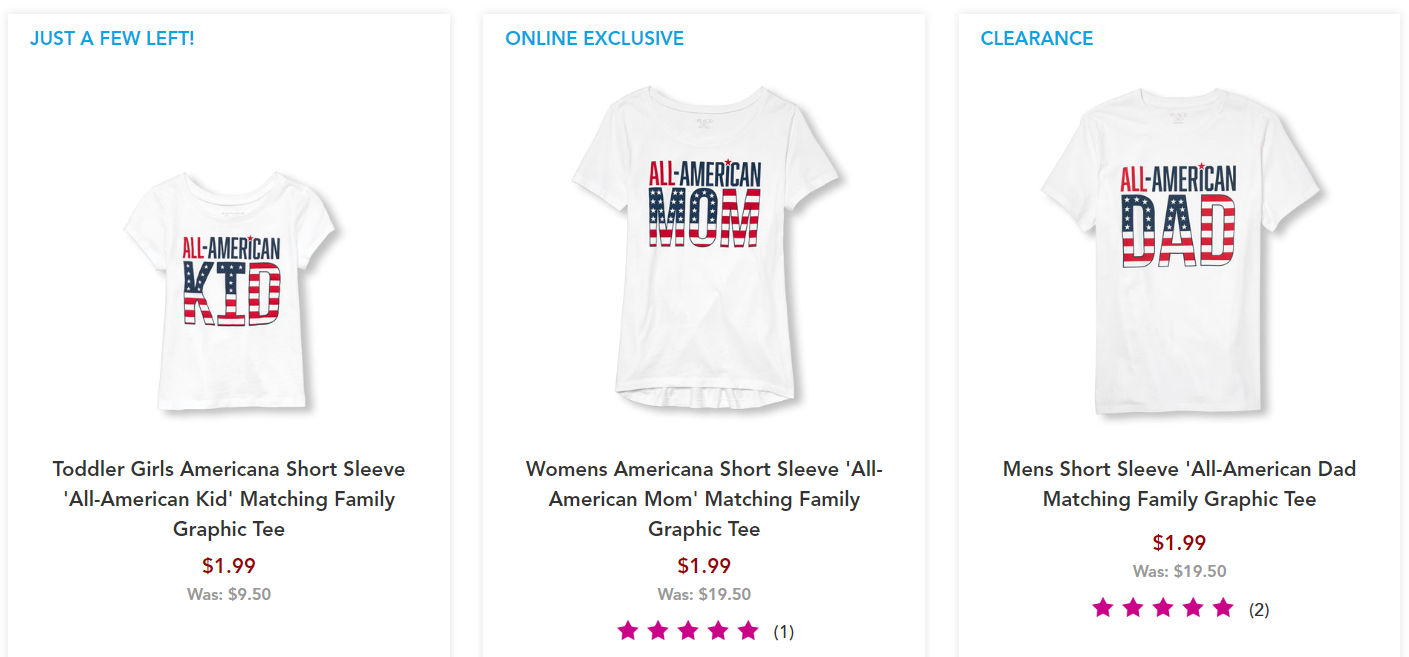Viewport: 1409px width, 657px height.
Task: Click the 'JUST A FEW LEFT!' badge
Action: [x=112, y=39]
